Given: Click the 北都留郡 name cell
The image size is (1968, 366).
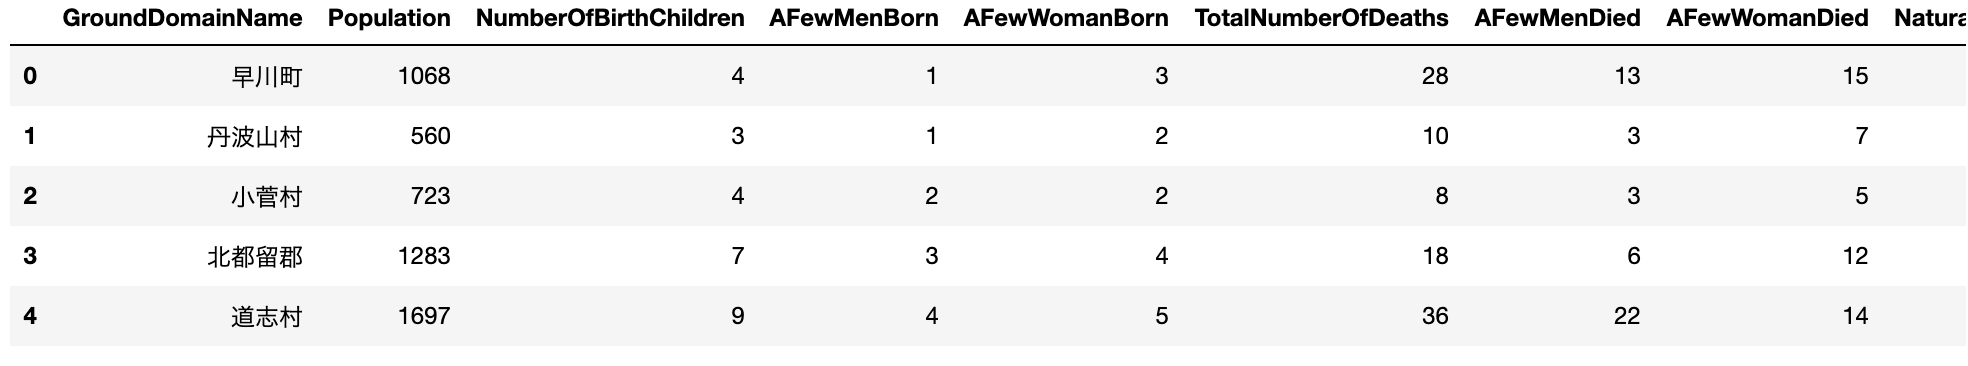Looking at the screenshot, I should [x=254, y=257].
